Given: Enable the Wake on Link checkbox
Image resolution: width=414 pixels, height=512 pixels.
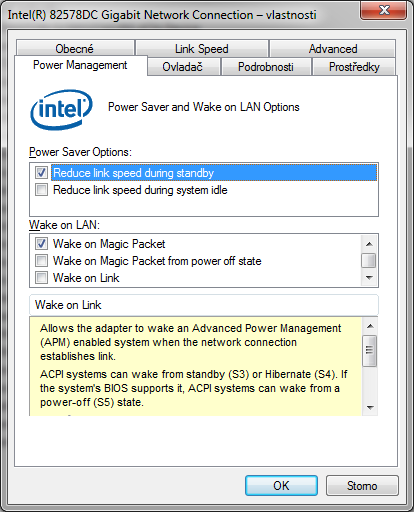Looking at the screenshot, I should click(42, 278).
